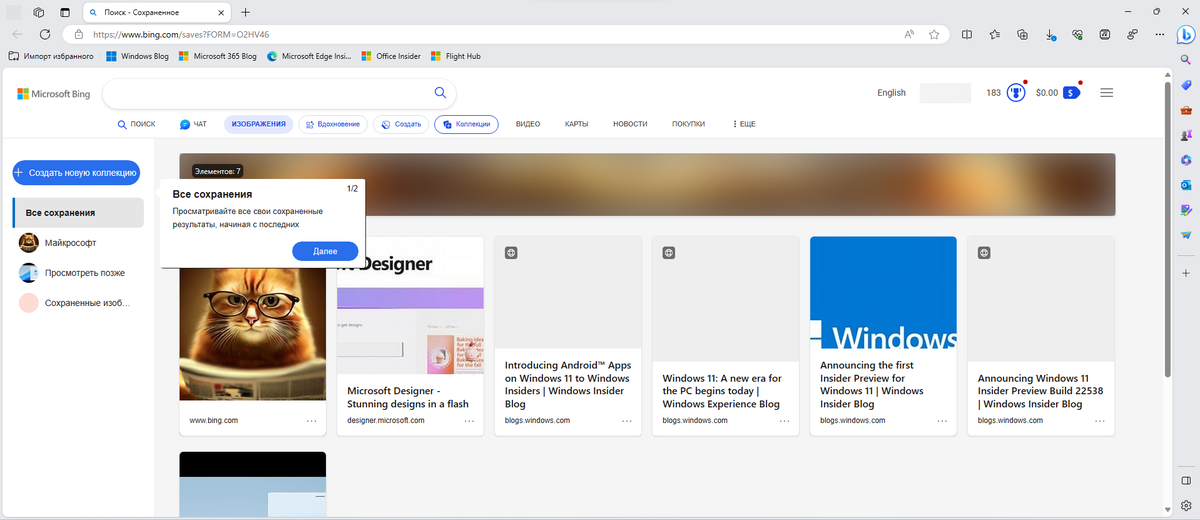Open the Downloads toolbar icon
This screenshot has width=1200, height=520.
[x=1050, y=34]
